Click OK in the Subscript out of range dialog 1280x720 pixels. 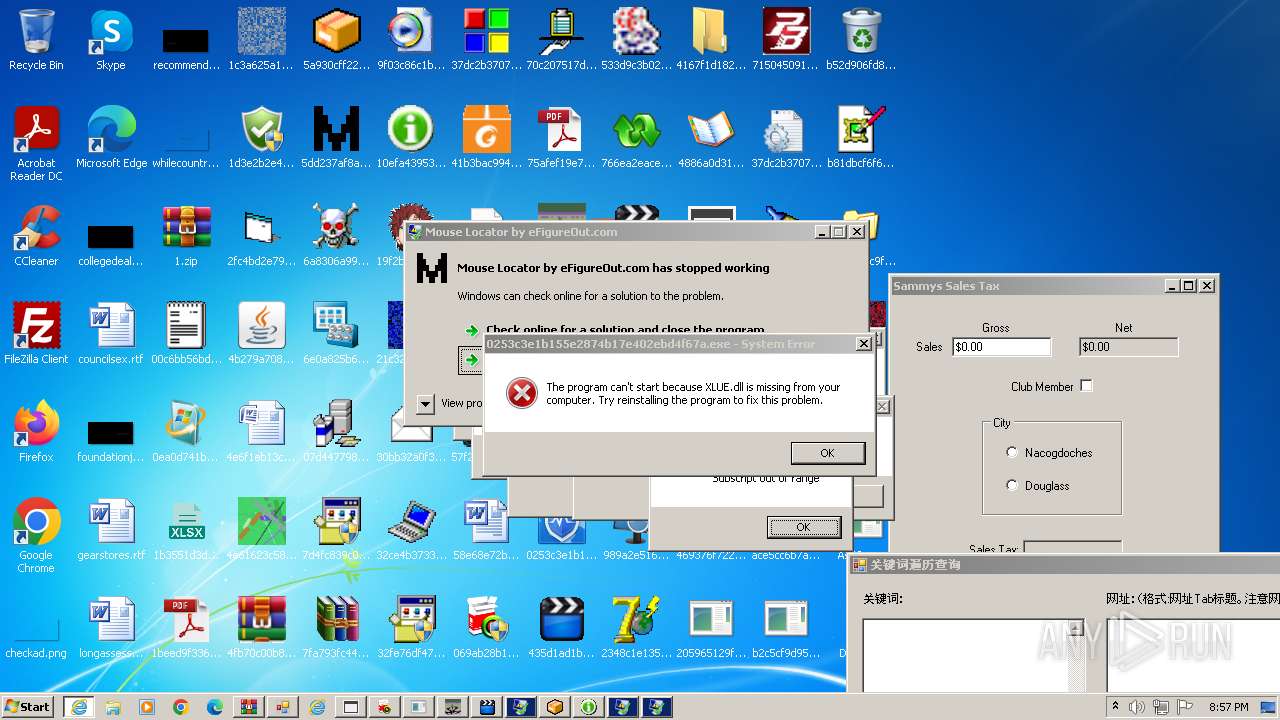(x=803, y=527)
